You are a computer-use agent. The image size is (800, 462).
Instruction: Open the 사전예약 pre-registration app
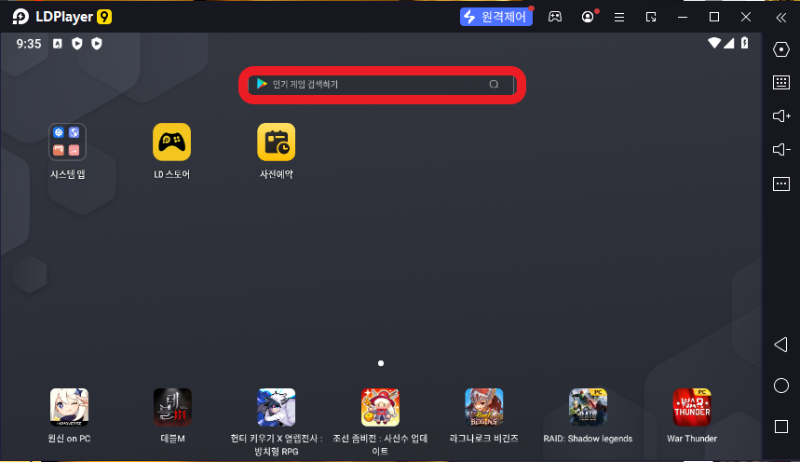pyautogui.click(x=276, y=142)
